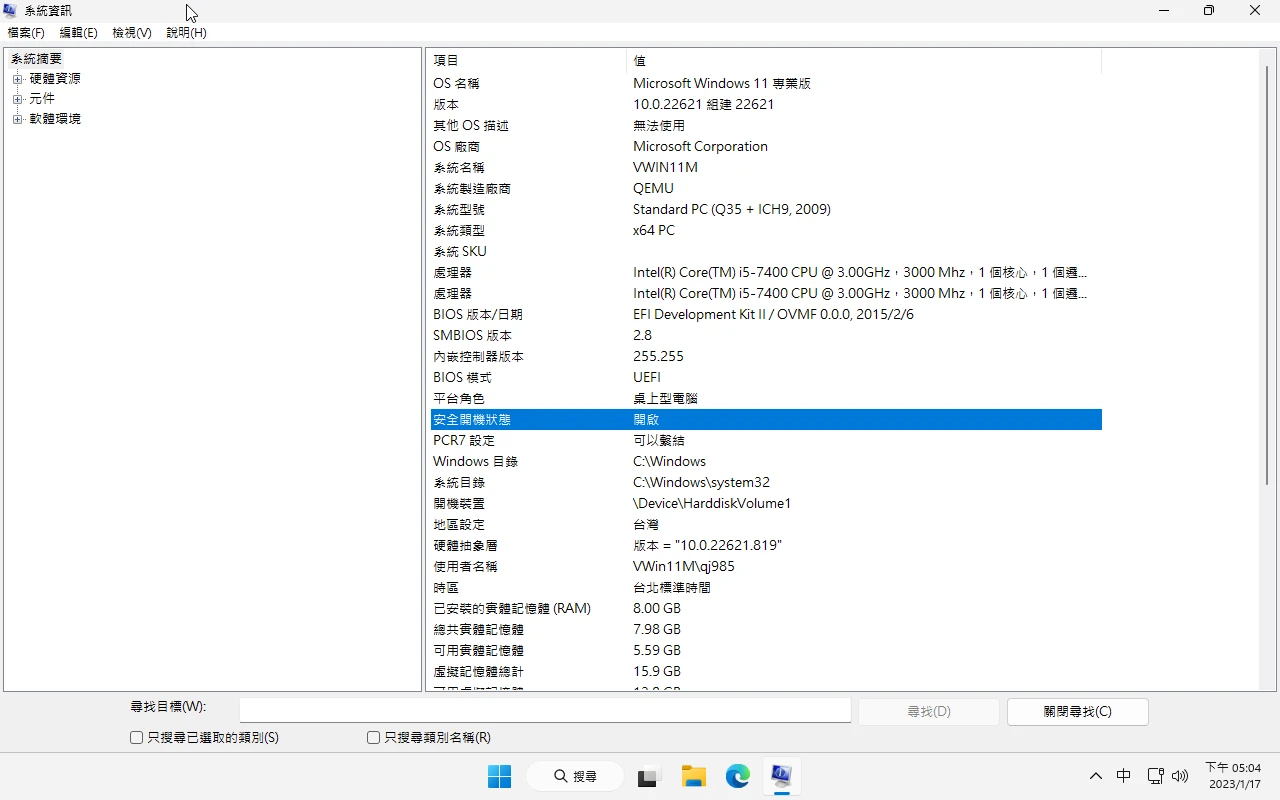Enable 只搜尋類別名稱 checkbox
Screen dimensions: 1280x800
(374, 738)
